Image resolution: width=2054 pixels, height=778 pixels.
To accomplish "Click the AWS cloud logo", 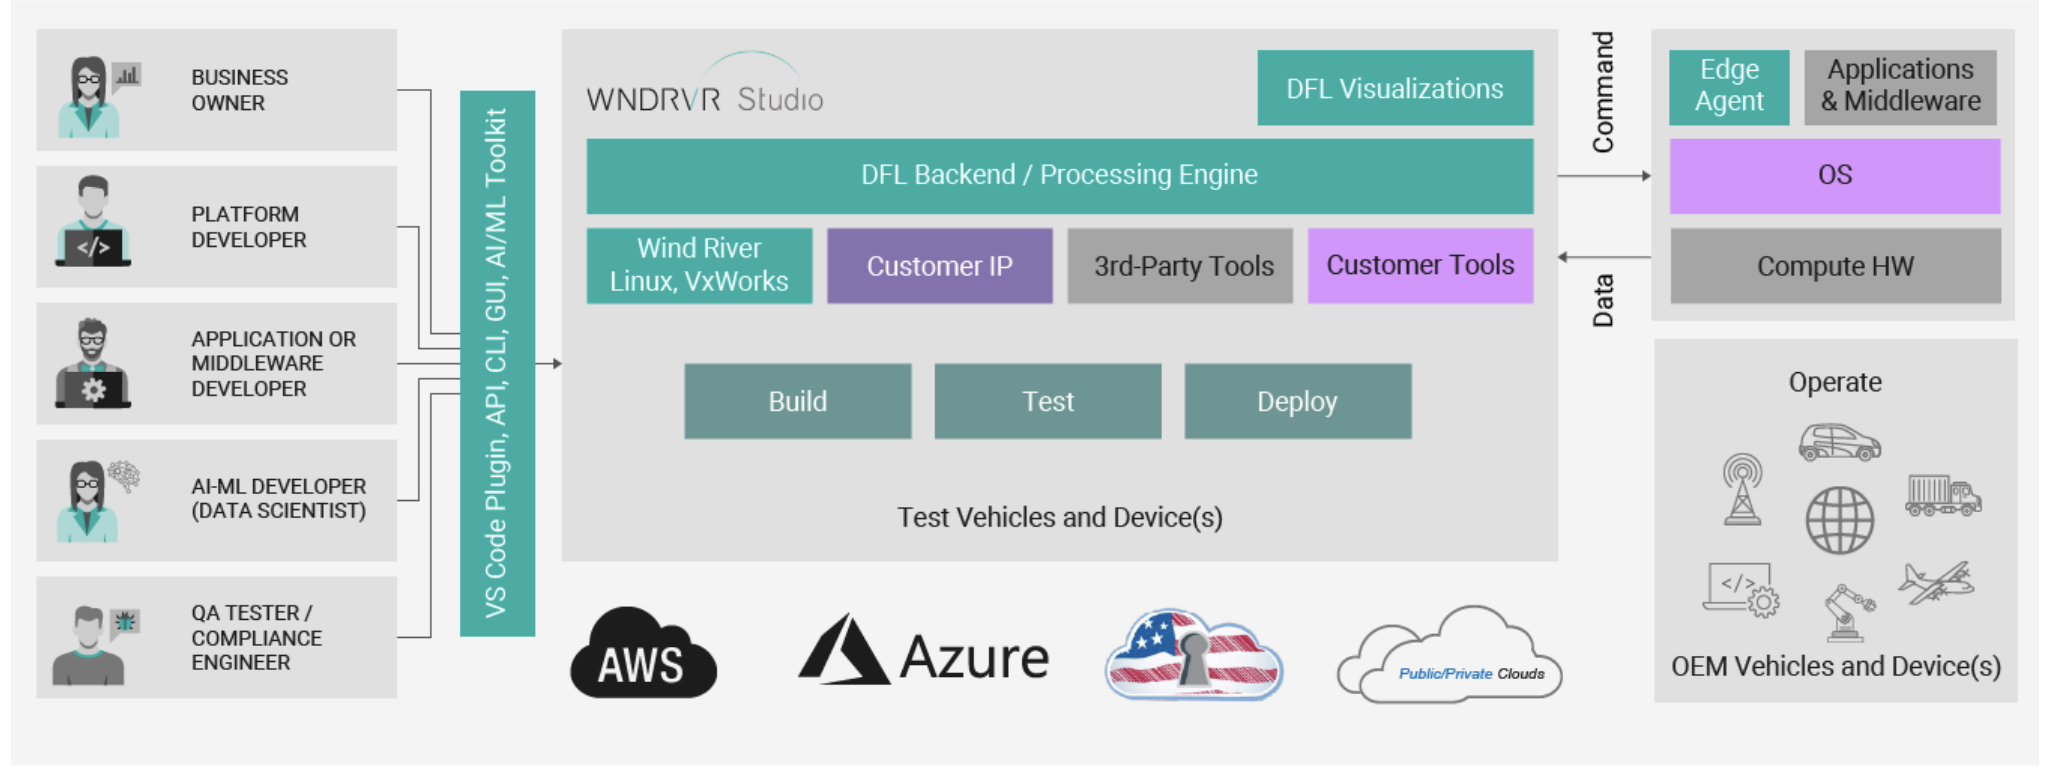I will [x=642, y=654].
